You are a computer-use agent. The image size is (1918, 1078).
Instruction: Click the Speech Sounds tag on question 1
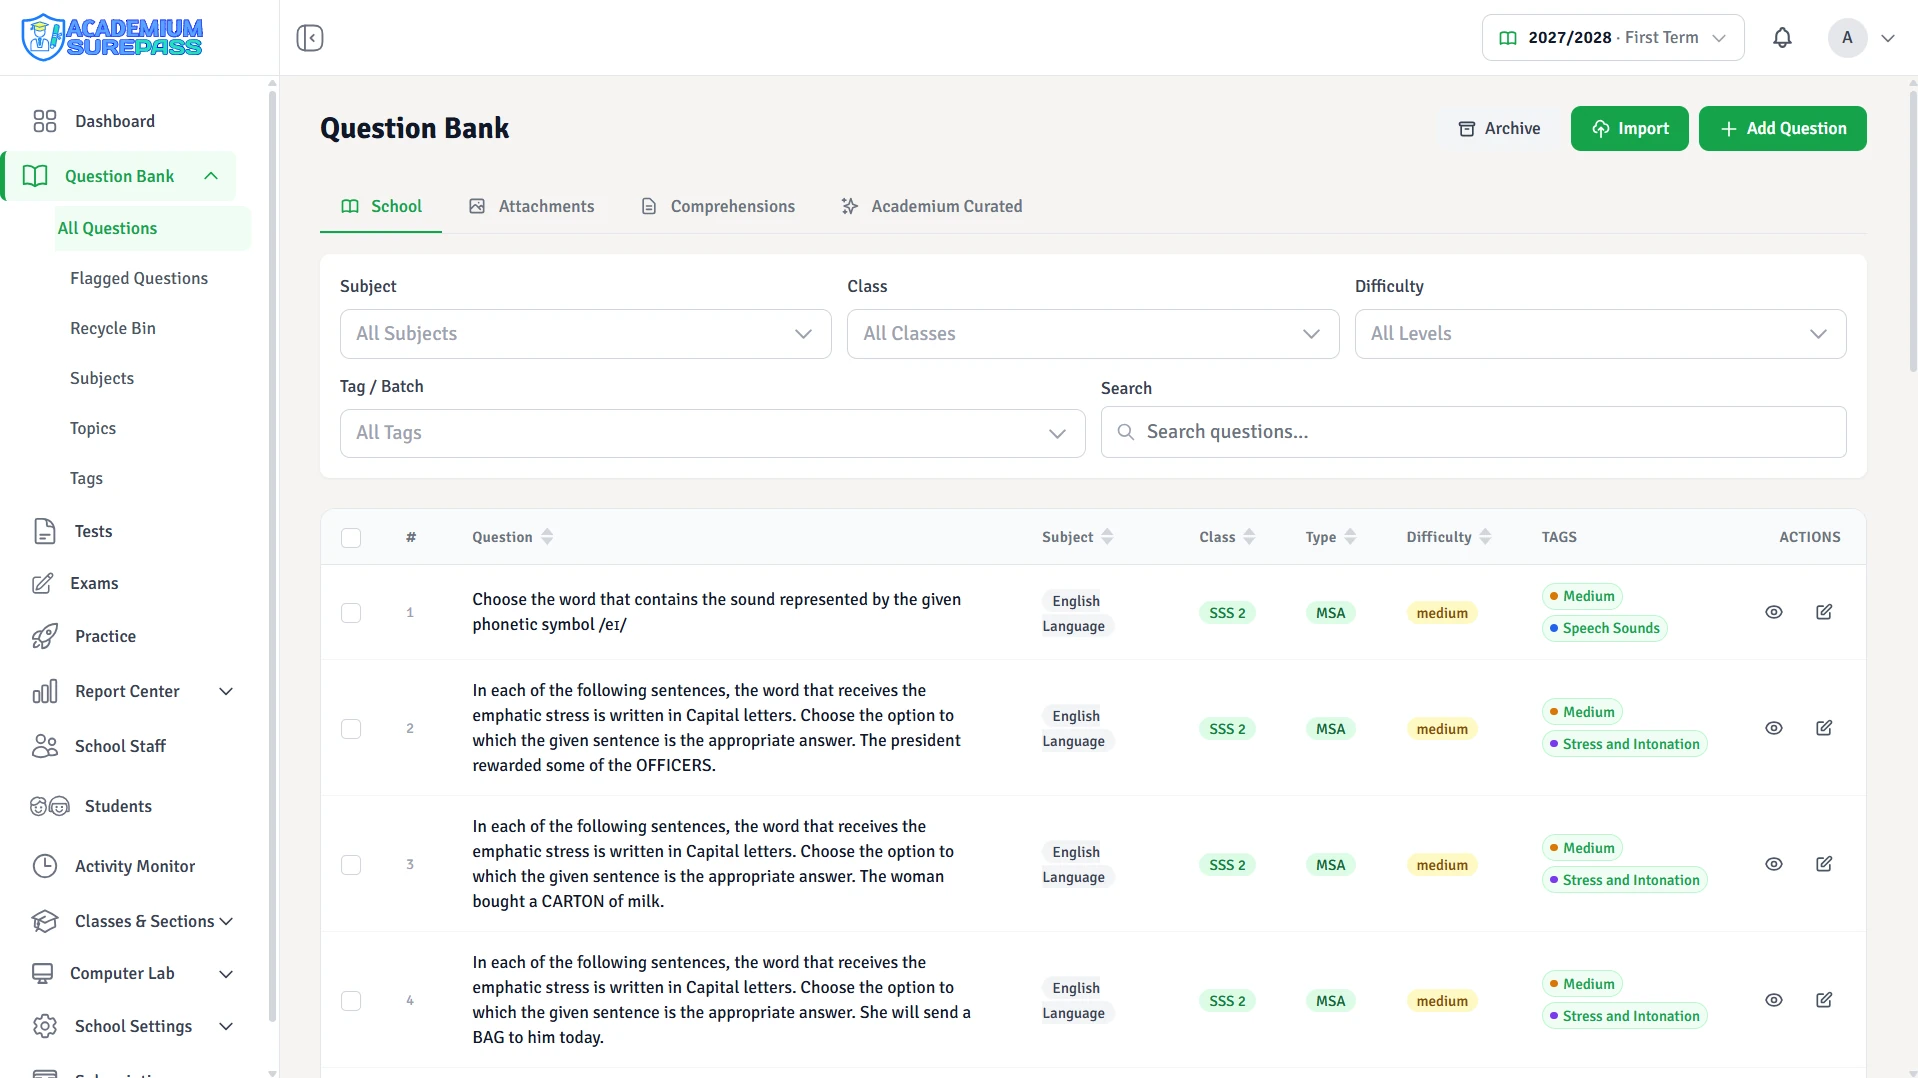1604,628
